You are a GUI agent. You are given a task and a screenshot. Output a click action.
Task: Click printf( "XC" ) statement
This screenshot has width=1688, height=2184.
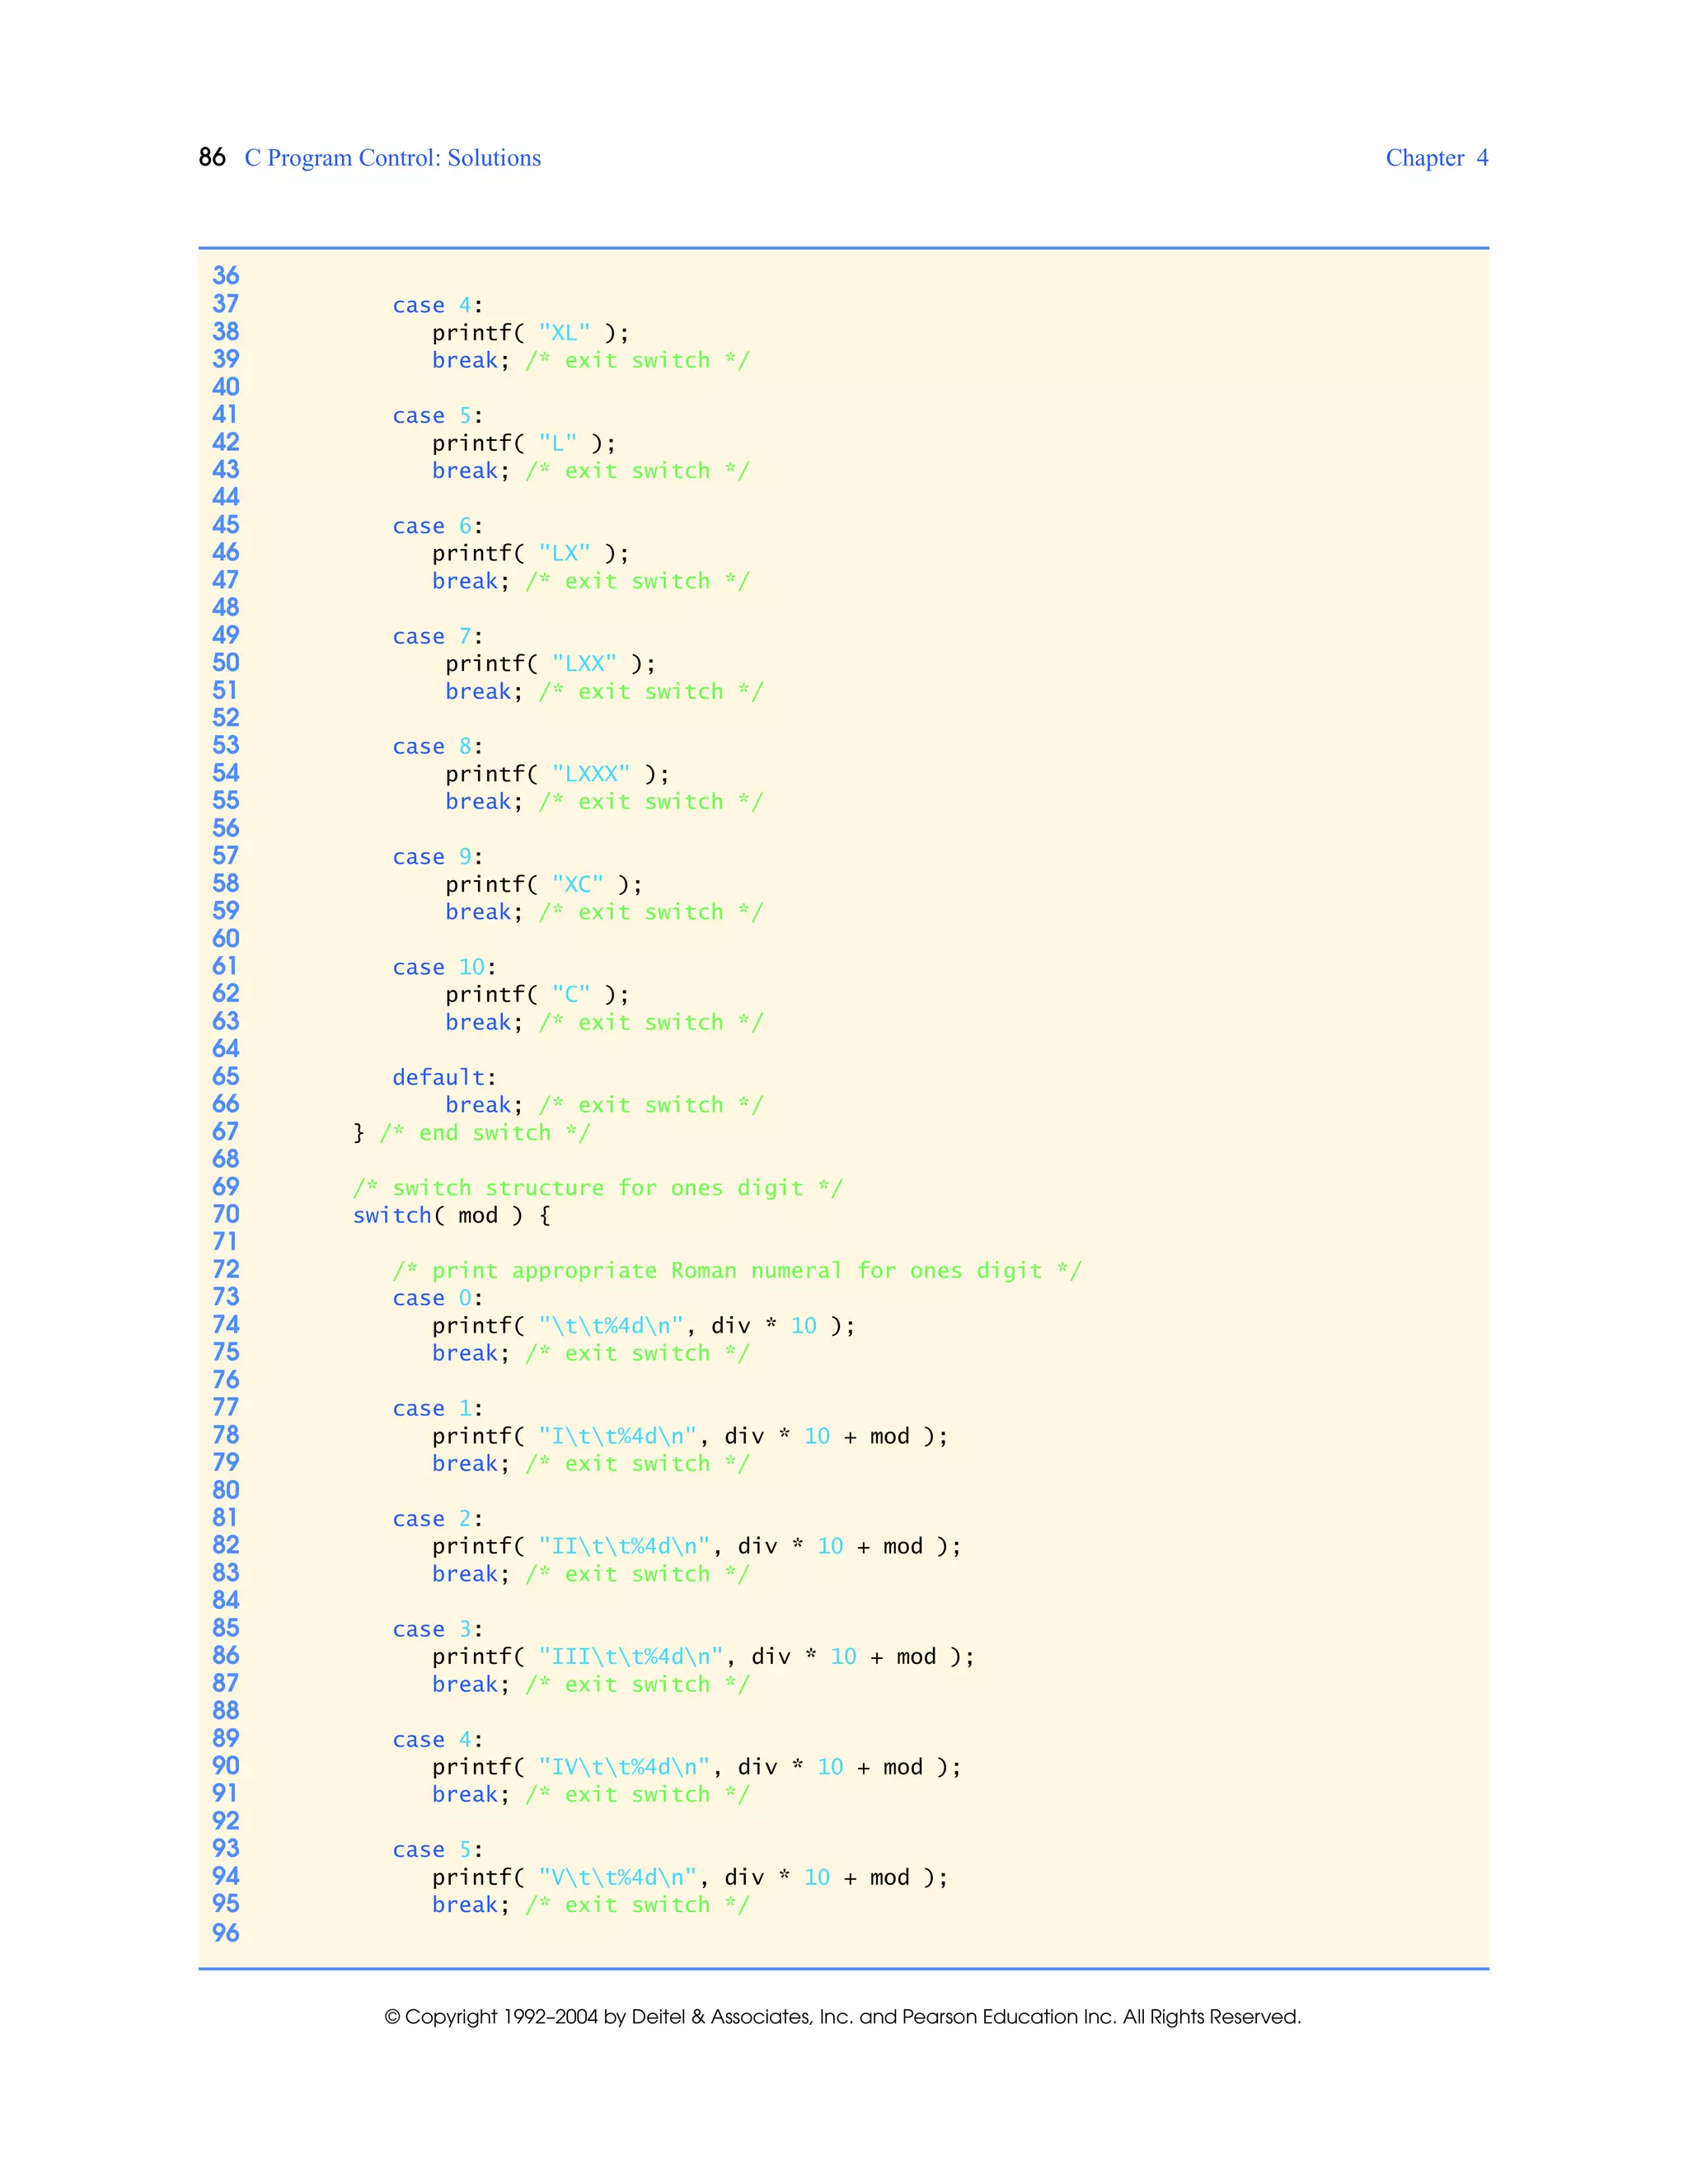pos(544,884)
